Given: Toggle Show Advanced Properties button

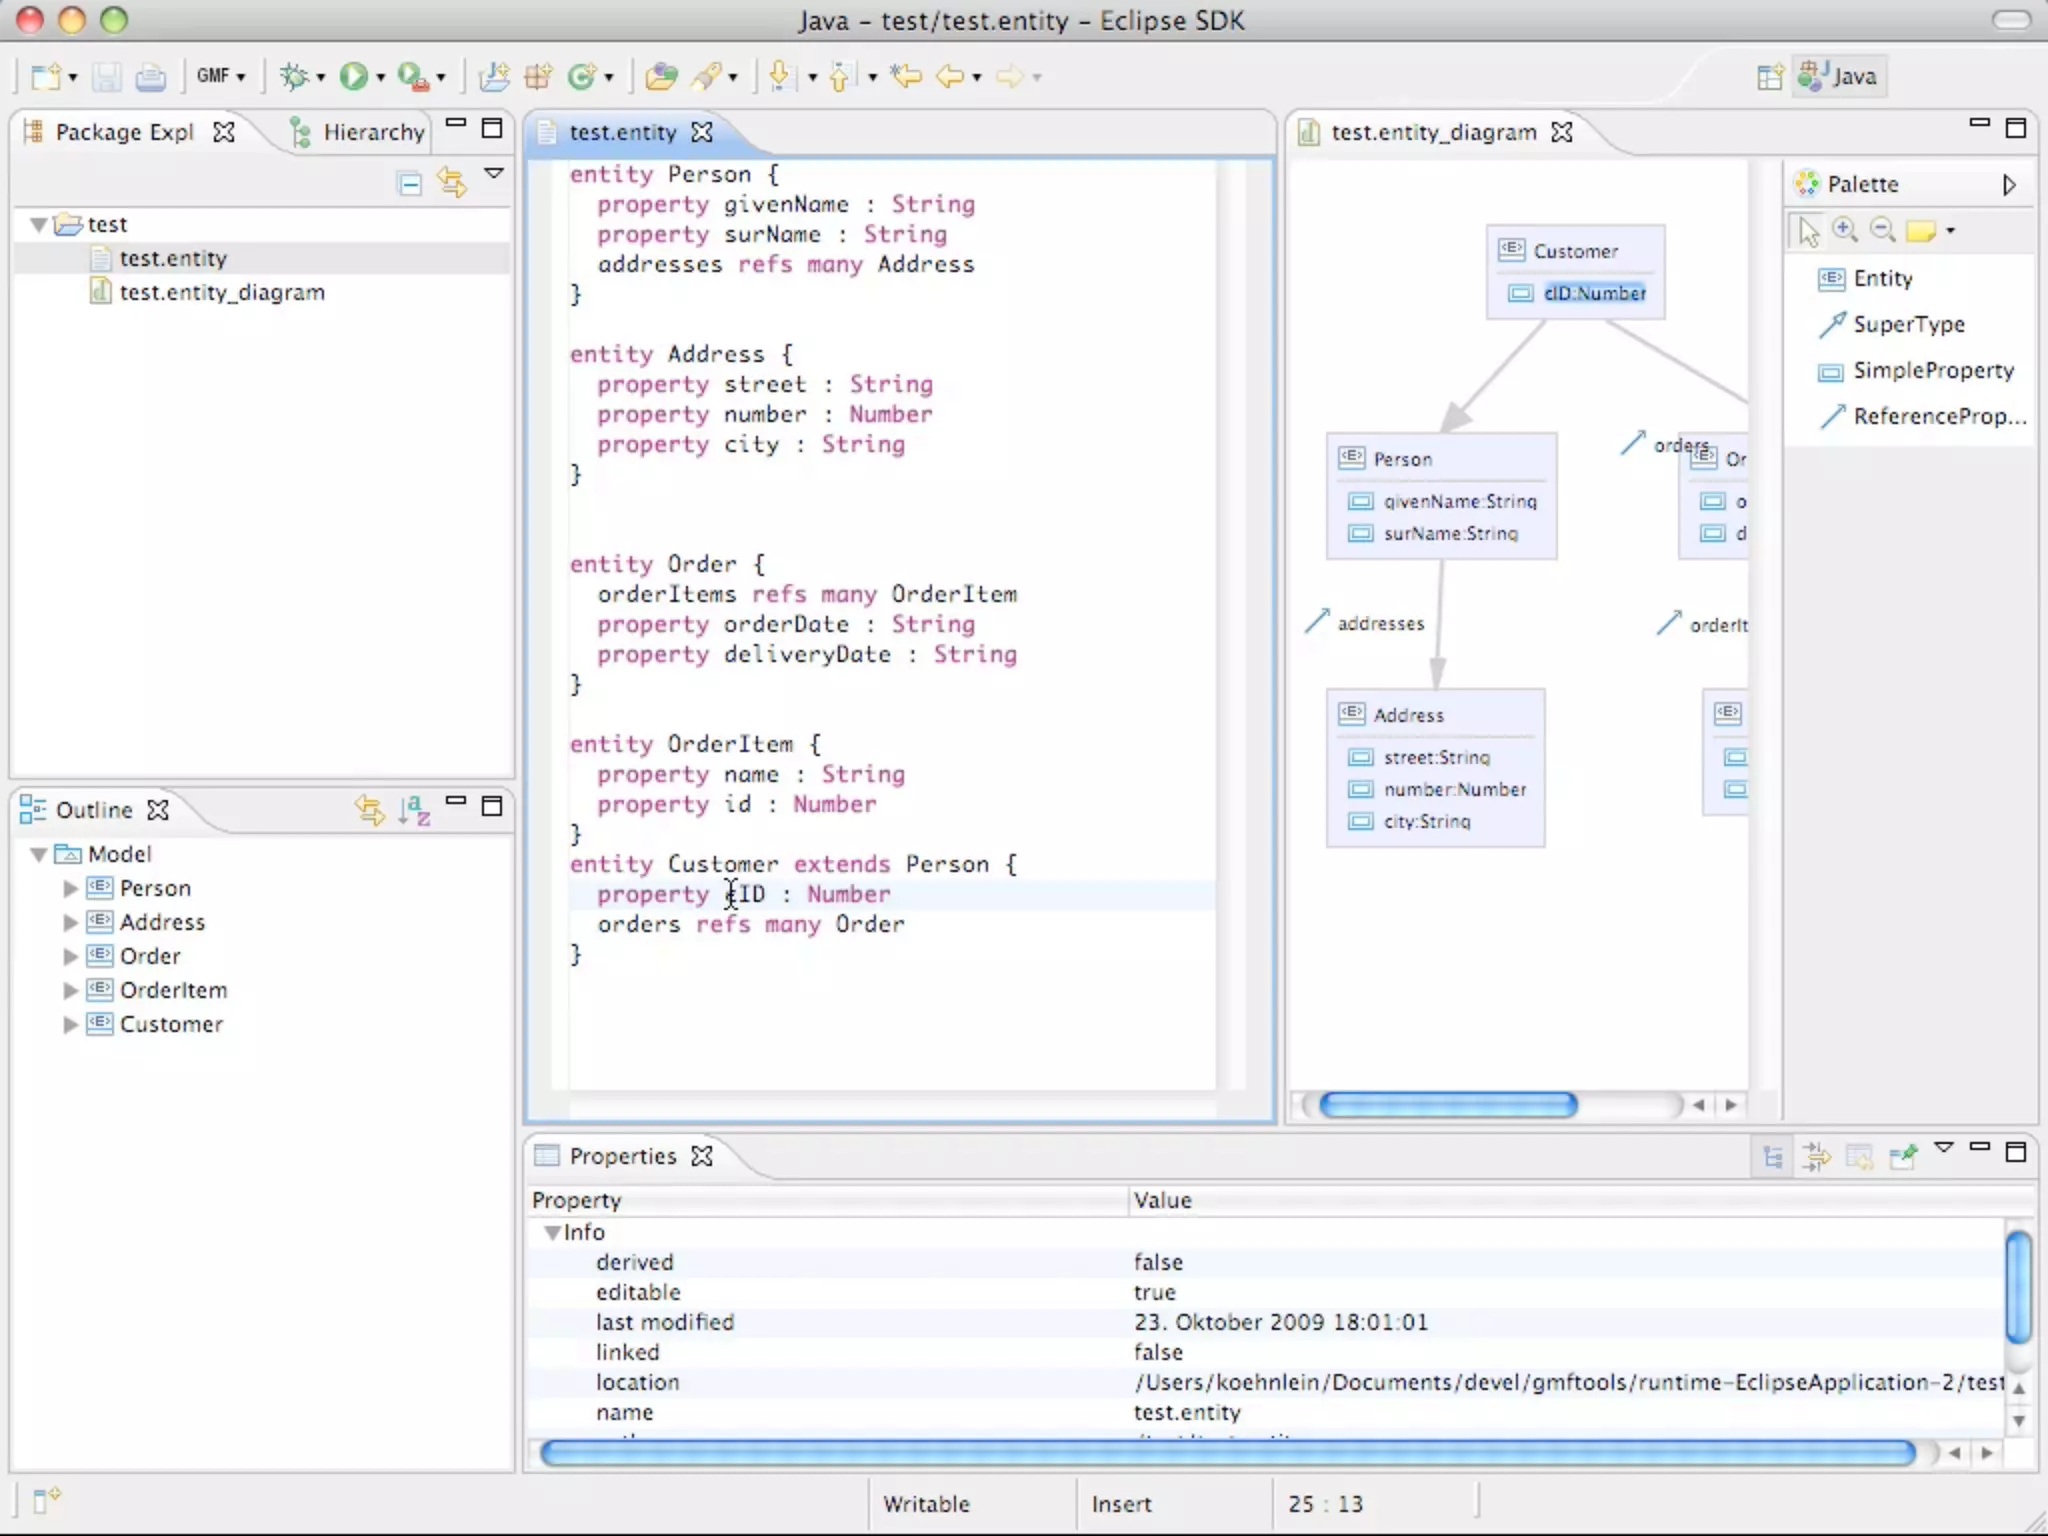Looking at the screenshot, I should (x=1816, y=1157).
